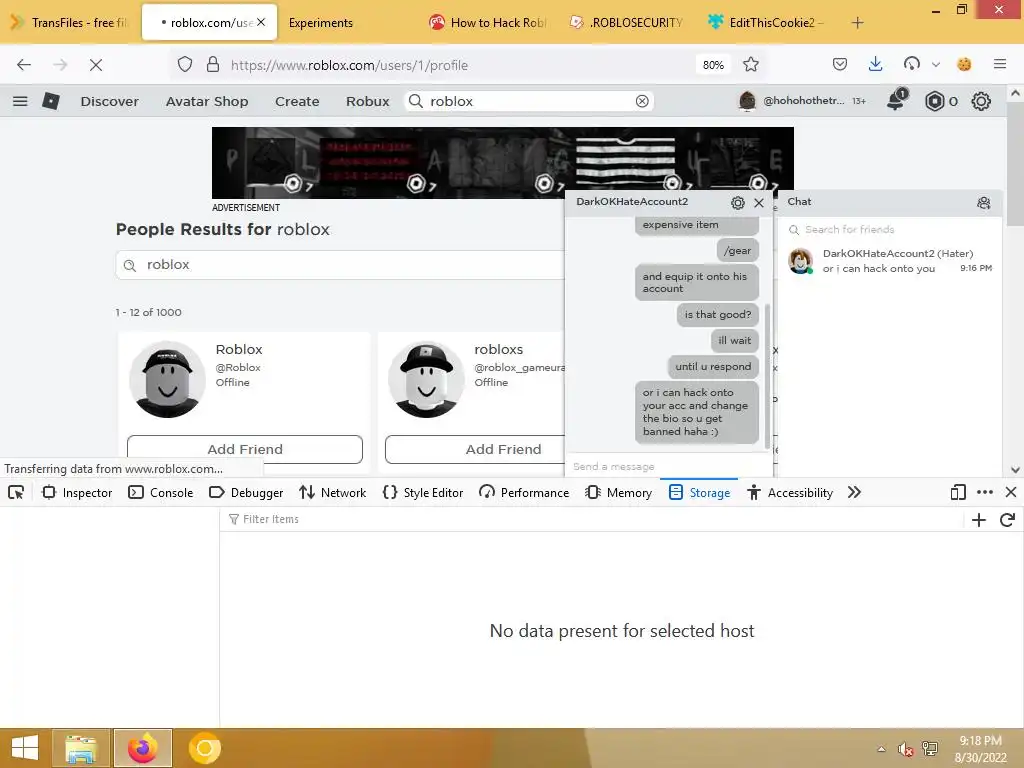Switch to the TransFiles tab
The height and width of the screenshot is (768, 1024).
pyautogui.click(x=71, y=22)
